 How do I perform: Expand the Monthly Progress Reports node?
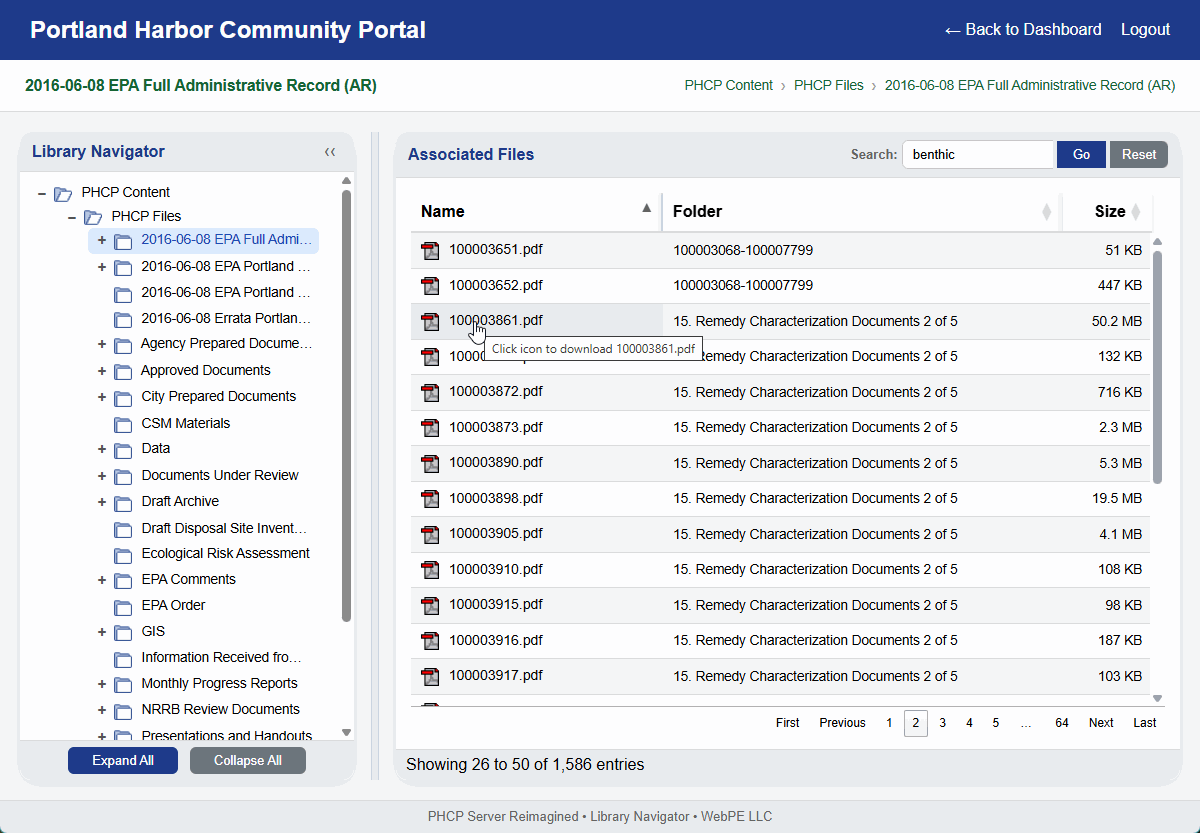click(101, 684)
